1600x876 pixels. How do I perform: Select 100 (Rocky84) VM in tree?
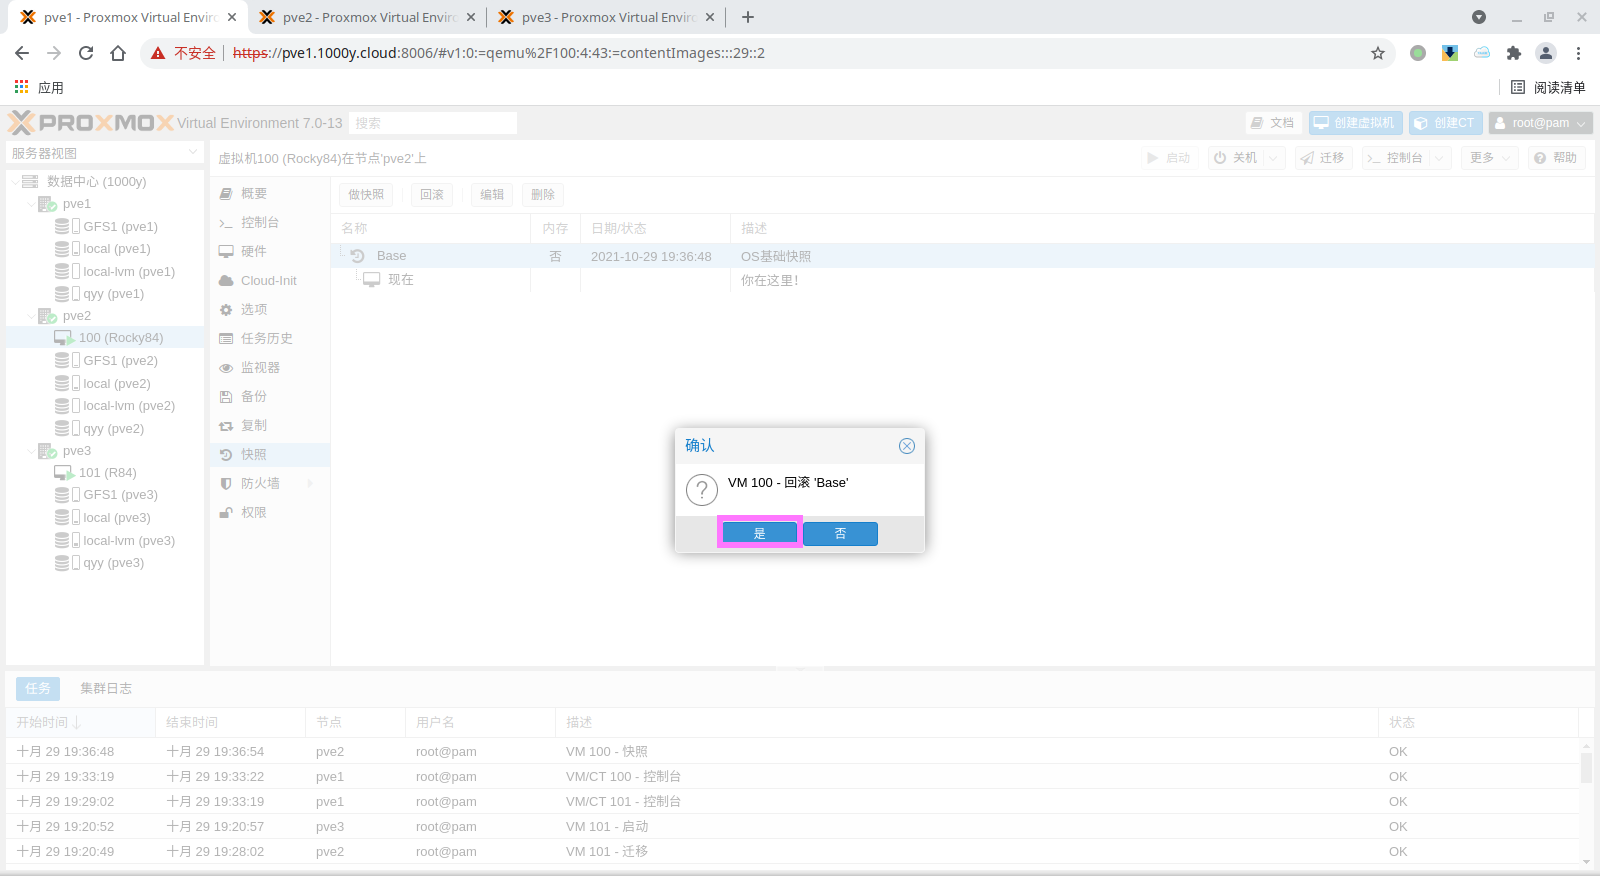click(120, 338)
